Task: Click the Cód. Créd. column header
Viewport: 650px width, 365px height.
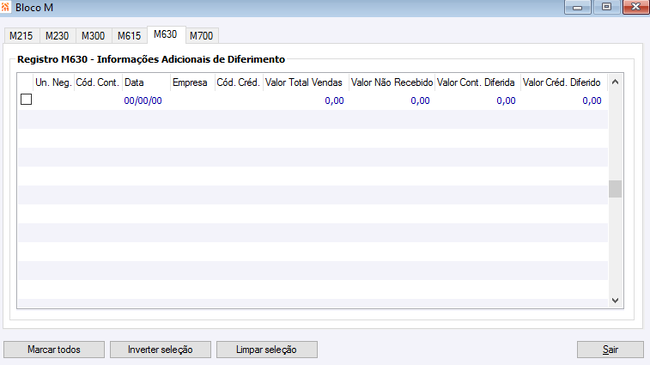Action: point(239,83)
